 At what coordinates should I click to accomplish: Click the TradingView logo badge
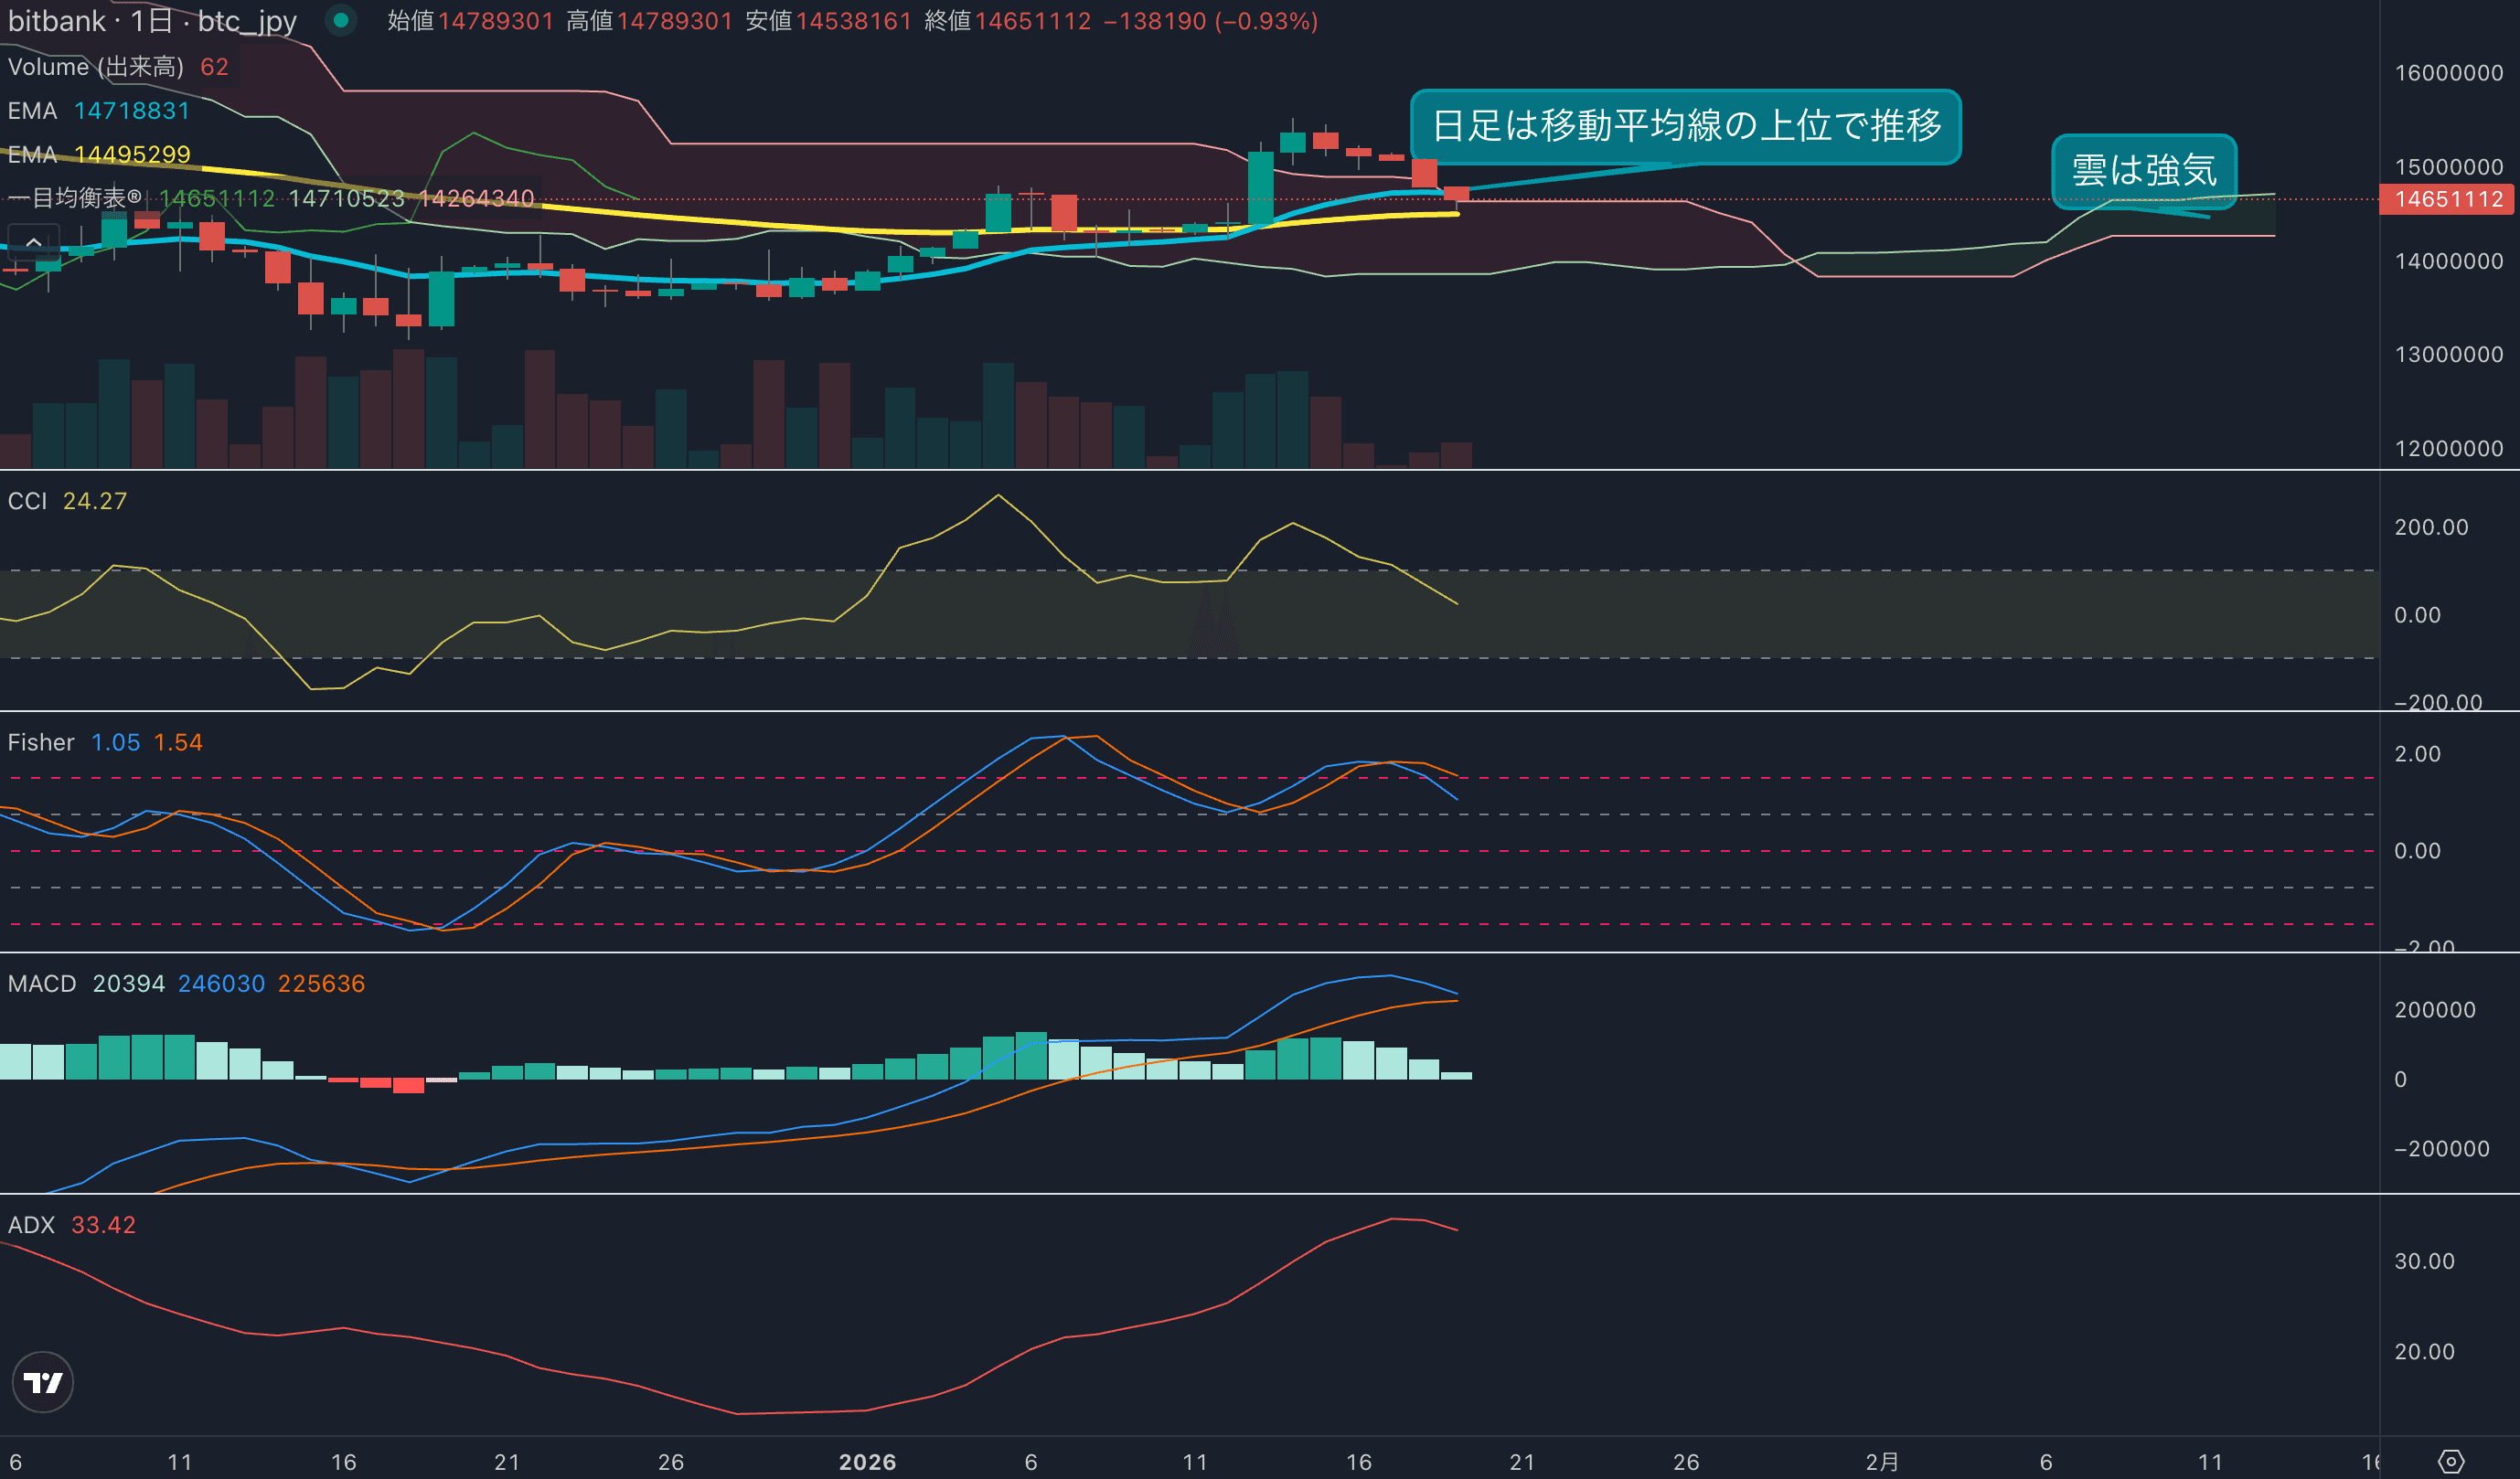[x=42, y=1382]
